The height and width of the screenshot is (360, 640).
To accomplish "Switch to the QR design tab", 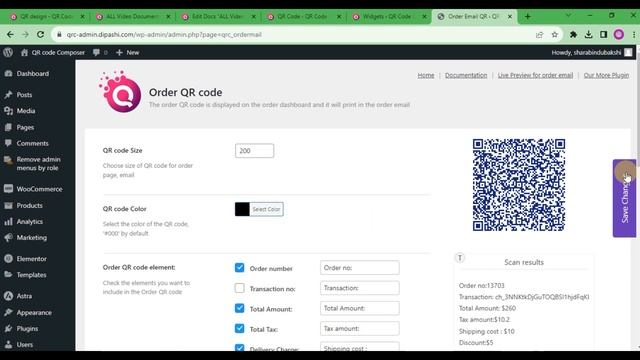I will pyautogui.click(x=47, y=17).
